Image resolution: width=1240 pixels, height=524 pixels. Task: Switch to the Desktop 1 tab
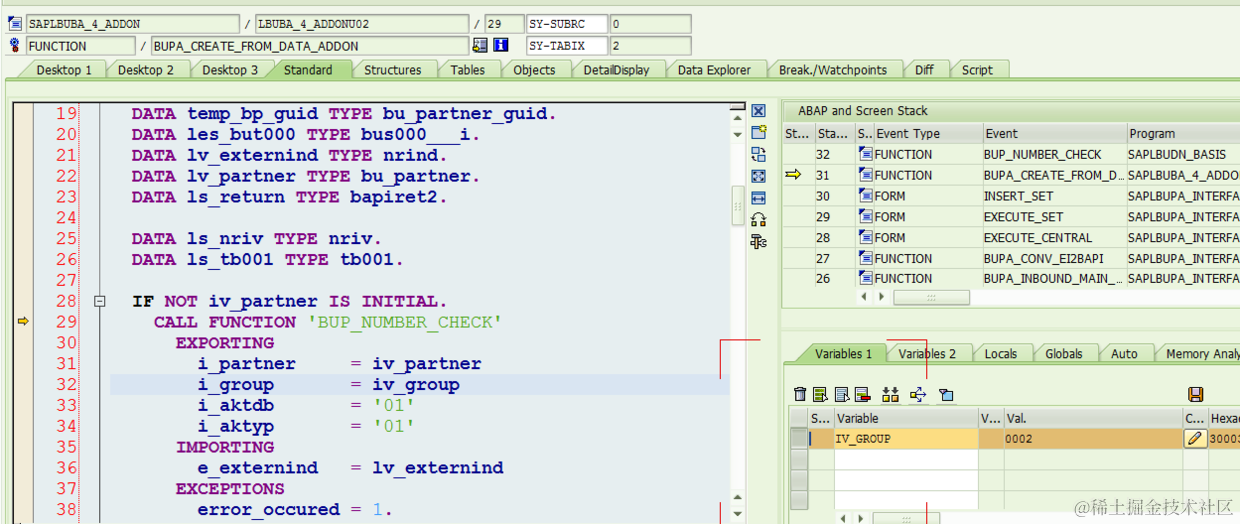click(x=64, y=70)
